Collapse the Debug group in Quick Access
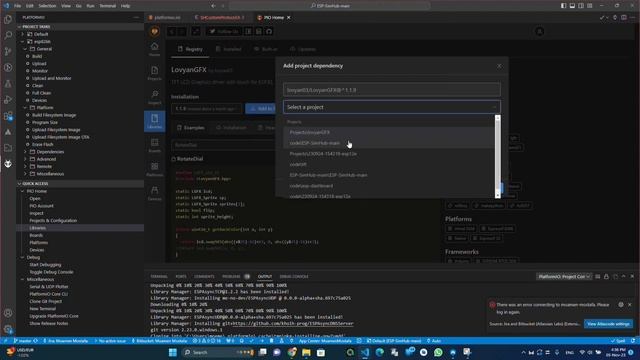 coord(23,257)
